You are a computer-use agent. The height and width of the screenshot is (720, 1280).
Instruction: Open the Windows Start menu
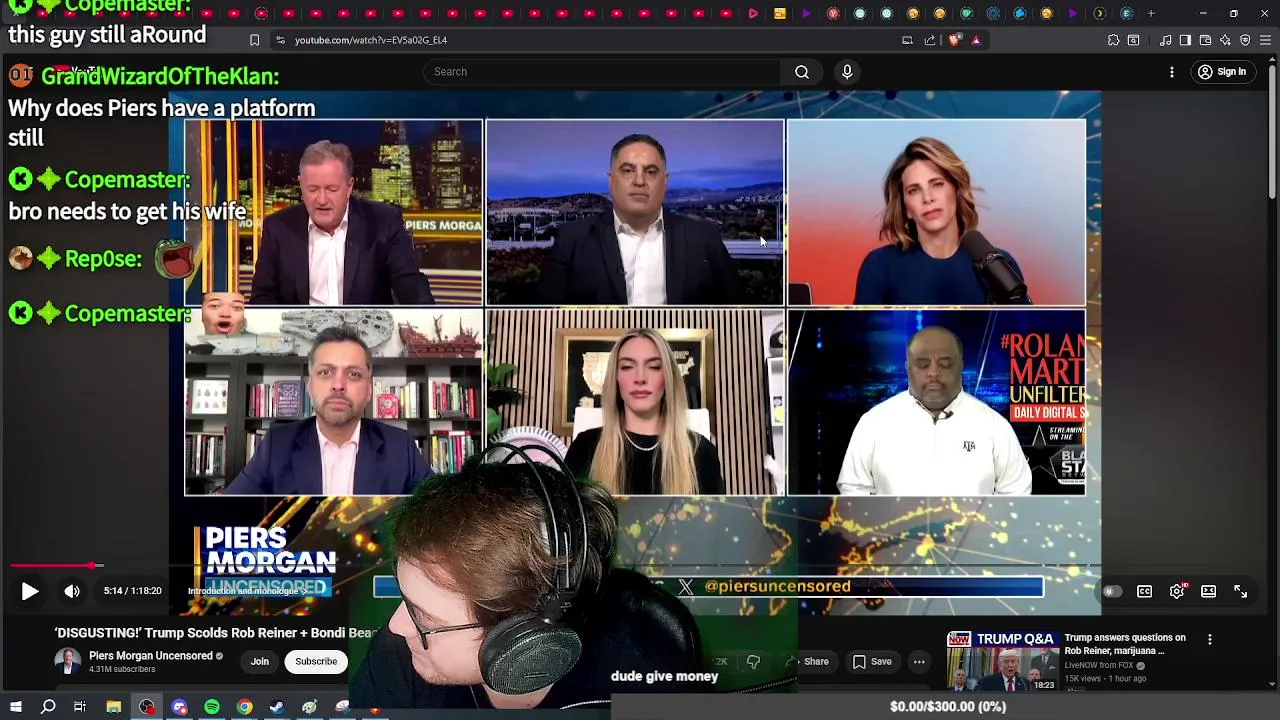coord(15,707)
